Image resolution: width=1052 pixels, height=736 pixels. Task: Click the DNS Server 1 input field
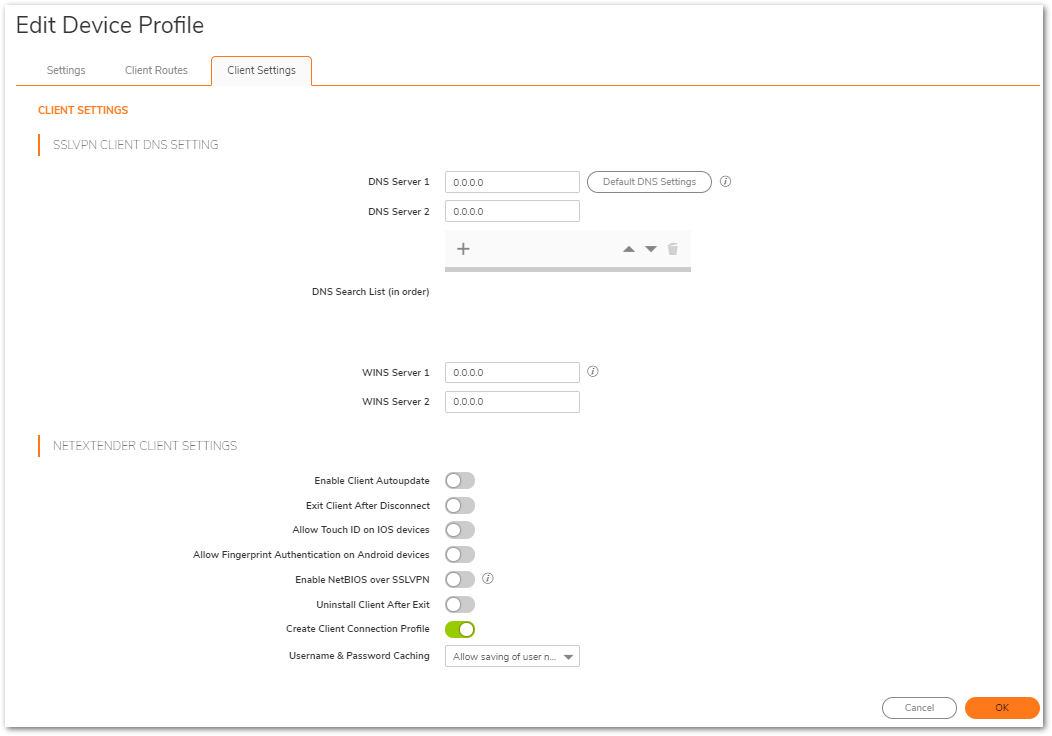[512, 183]
